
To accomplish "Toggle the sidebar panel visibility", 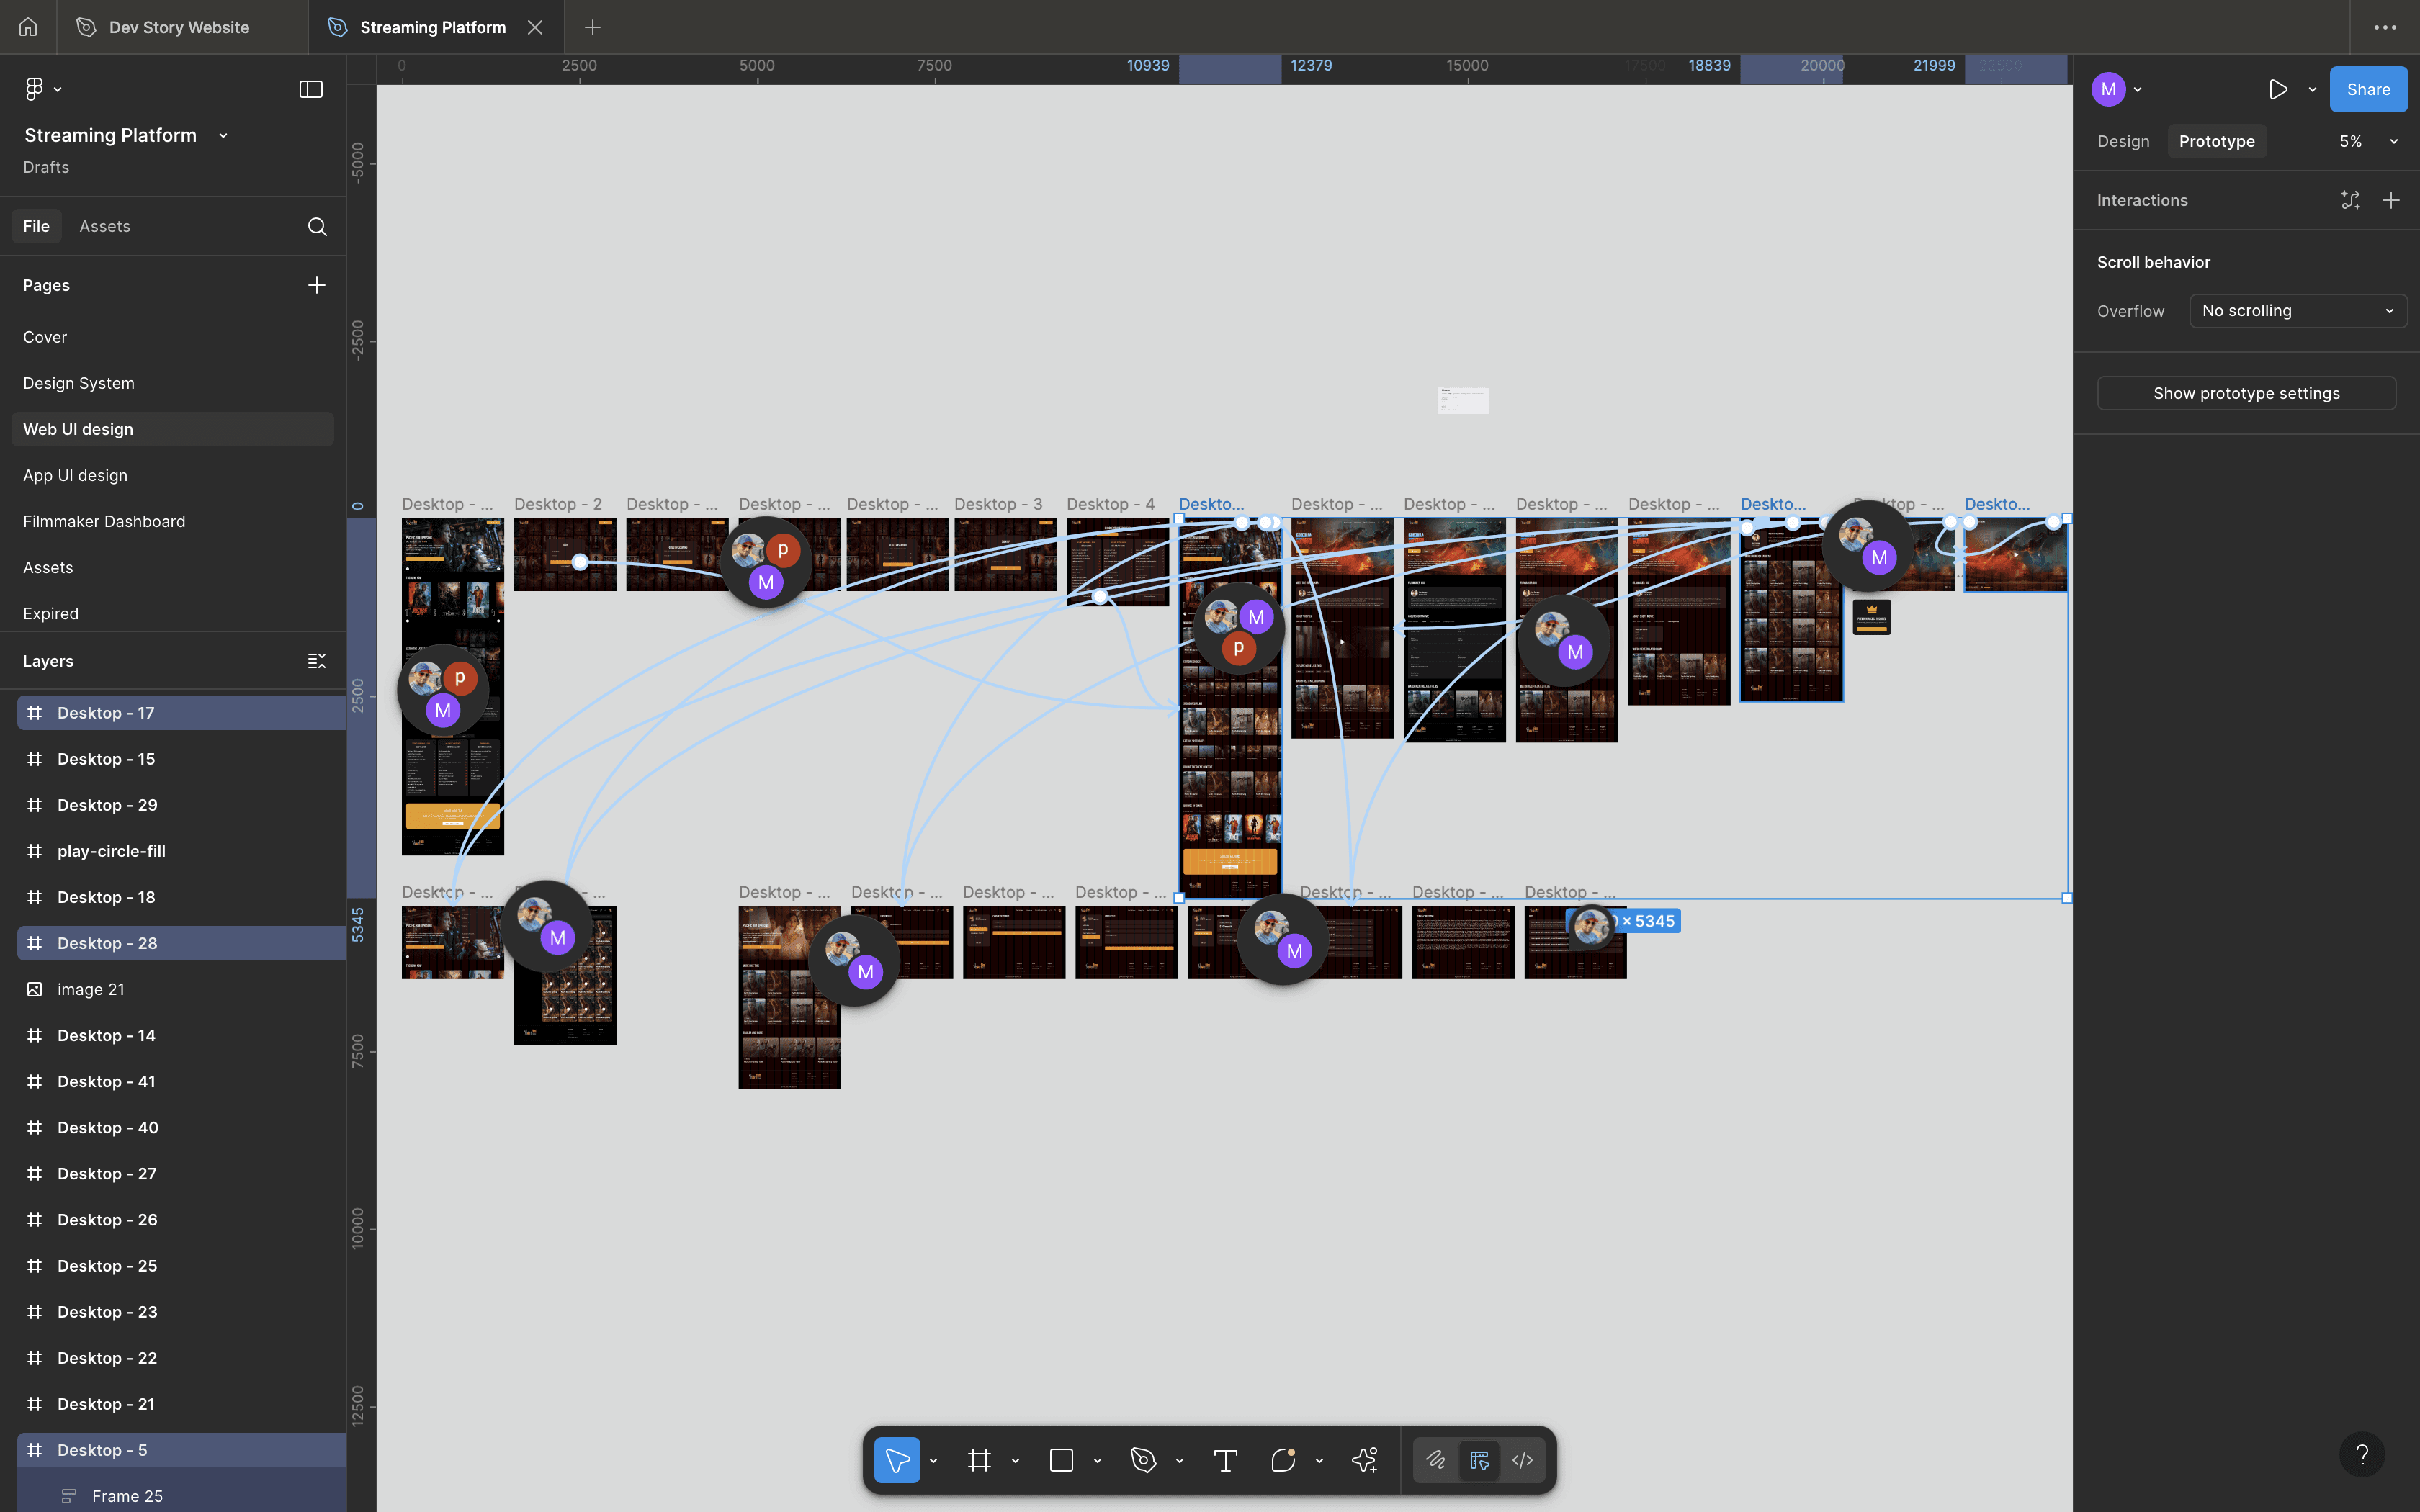I will [311, 89].
